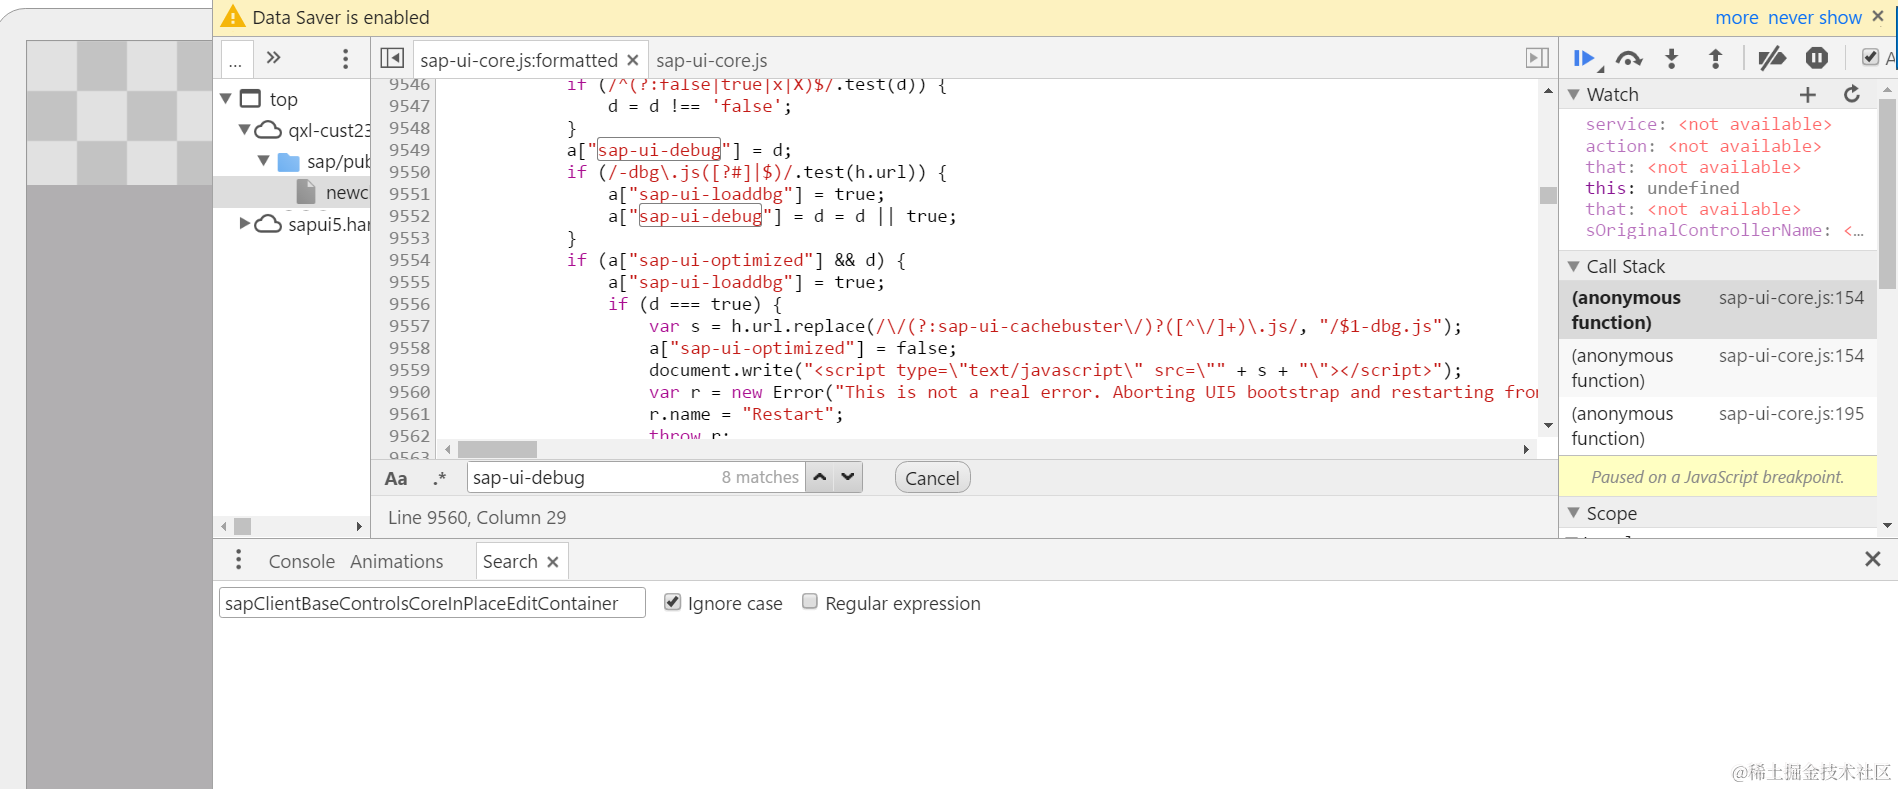Viewport: 1898px width, 789px height.
Task: Click the ellipsis navigator tab
Action: 236,60
